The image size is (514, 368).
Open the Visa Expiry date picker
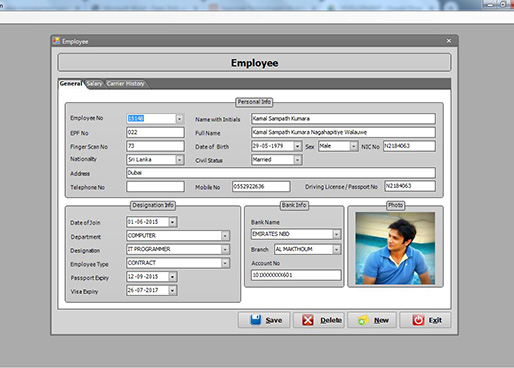172,290
